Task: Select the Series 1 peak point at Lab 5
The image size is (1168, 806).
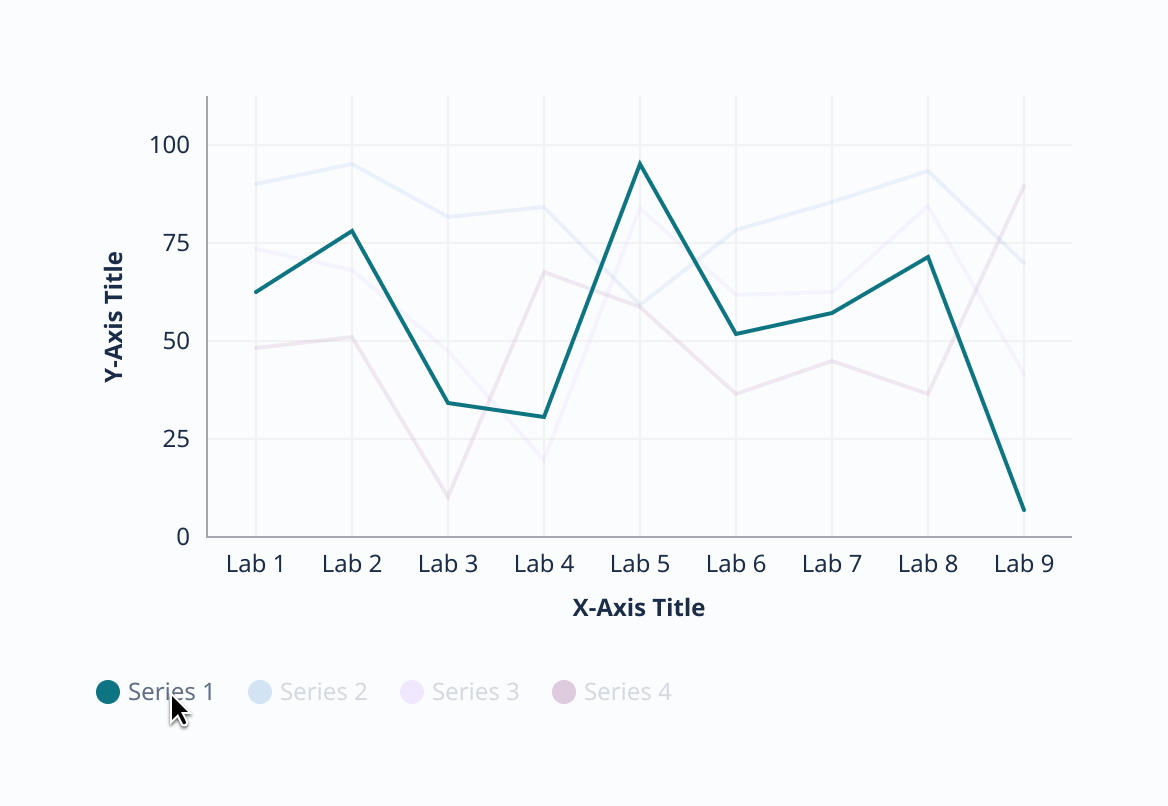Action: [640, 163]
